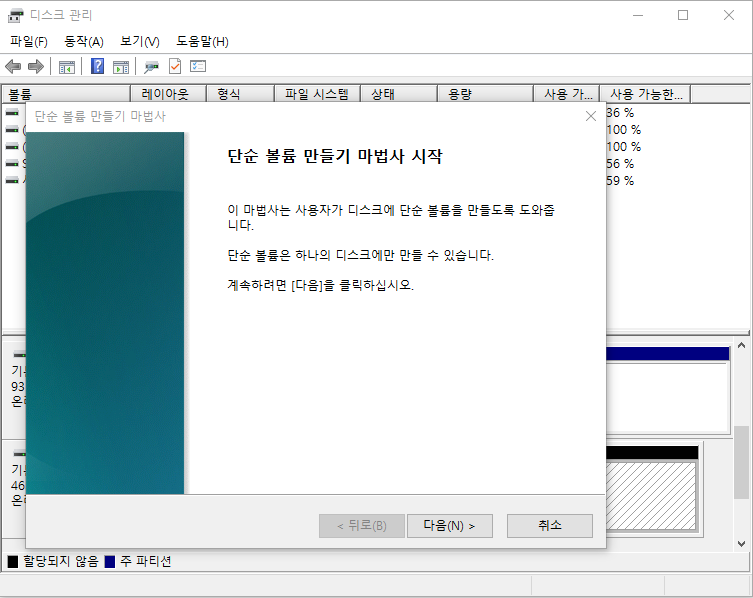Open the 동작(A) menu

[x=84, y=42]
